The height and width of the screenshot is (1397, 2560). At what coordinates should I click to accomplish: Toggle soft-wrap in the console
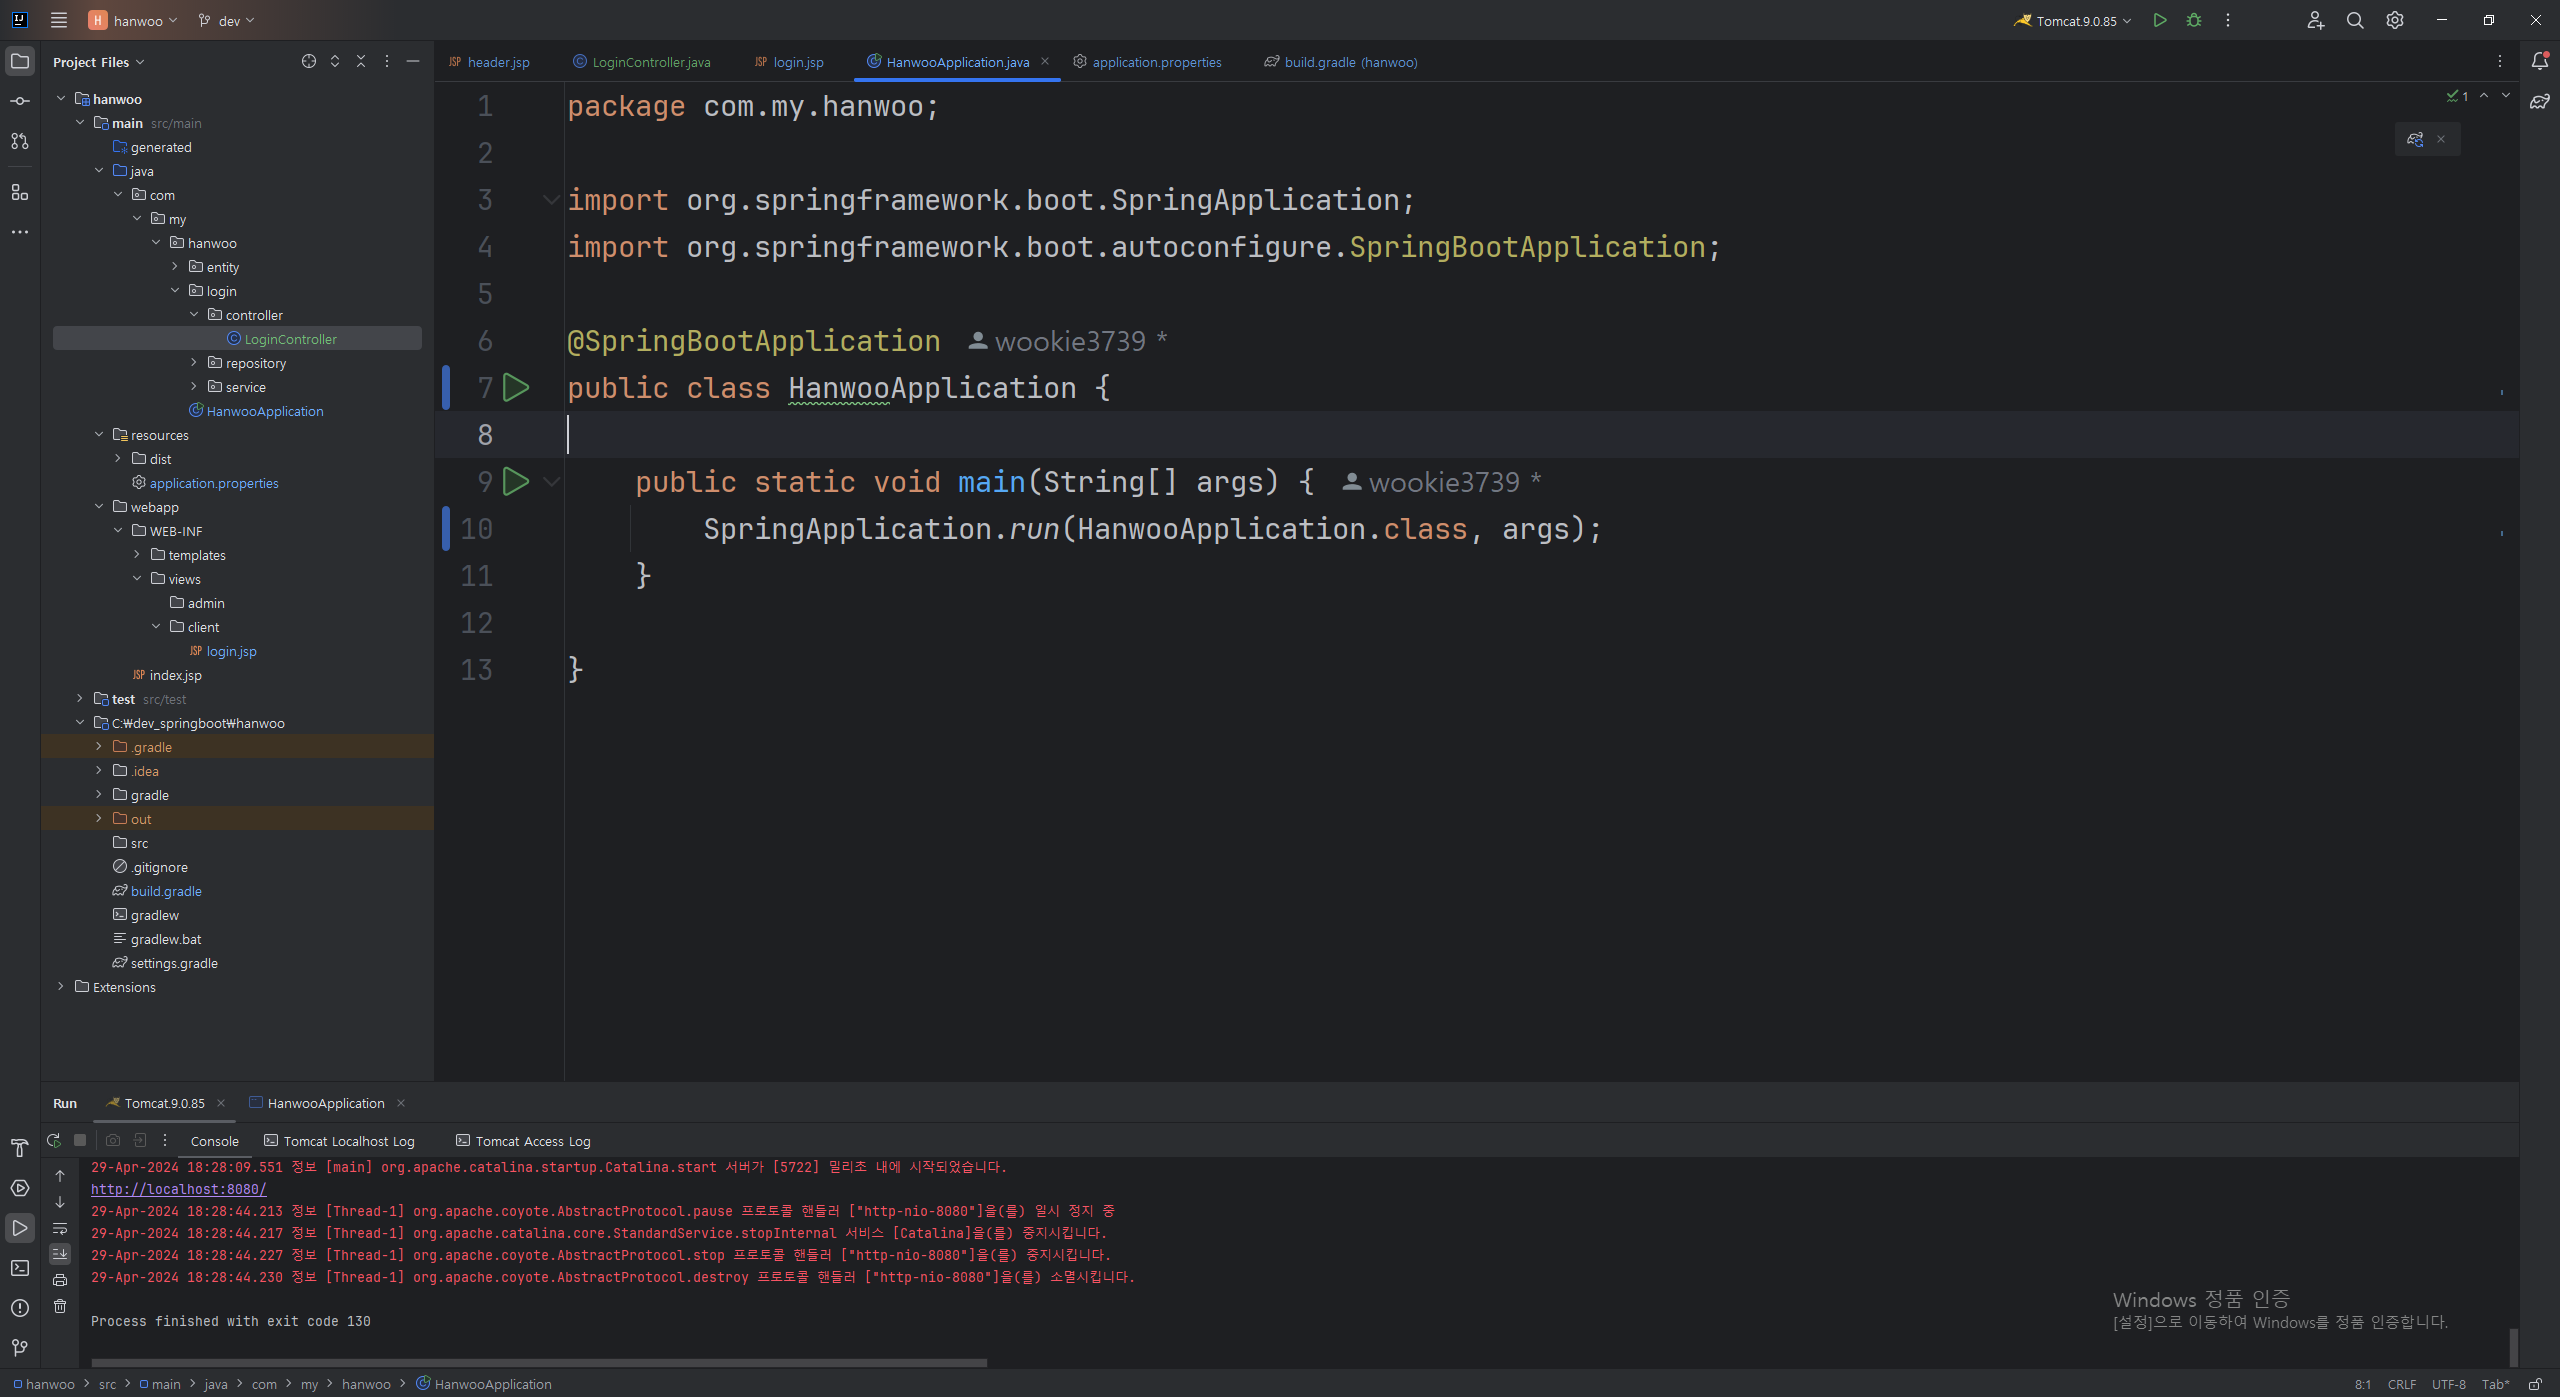pos(60,1228)
